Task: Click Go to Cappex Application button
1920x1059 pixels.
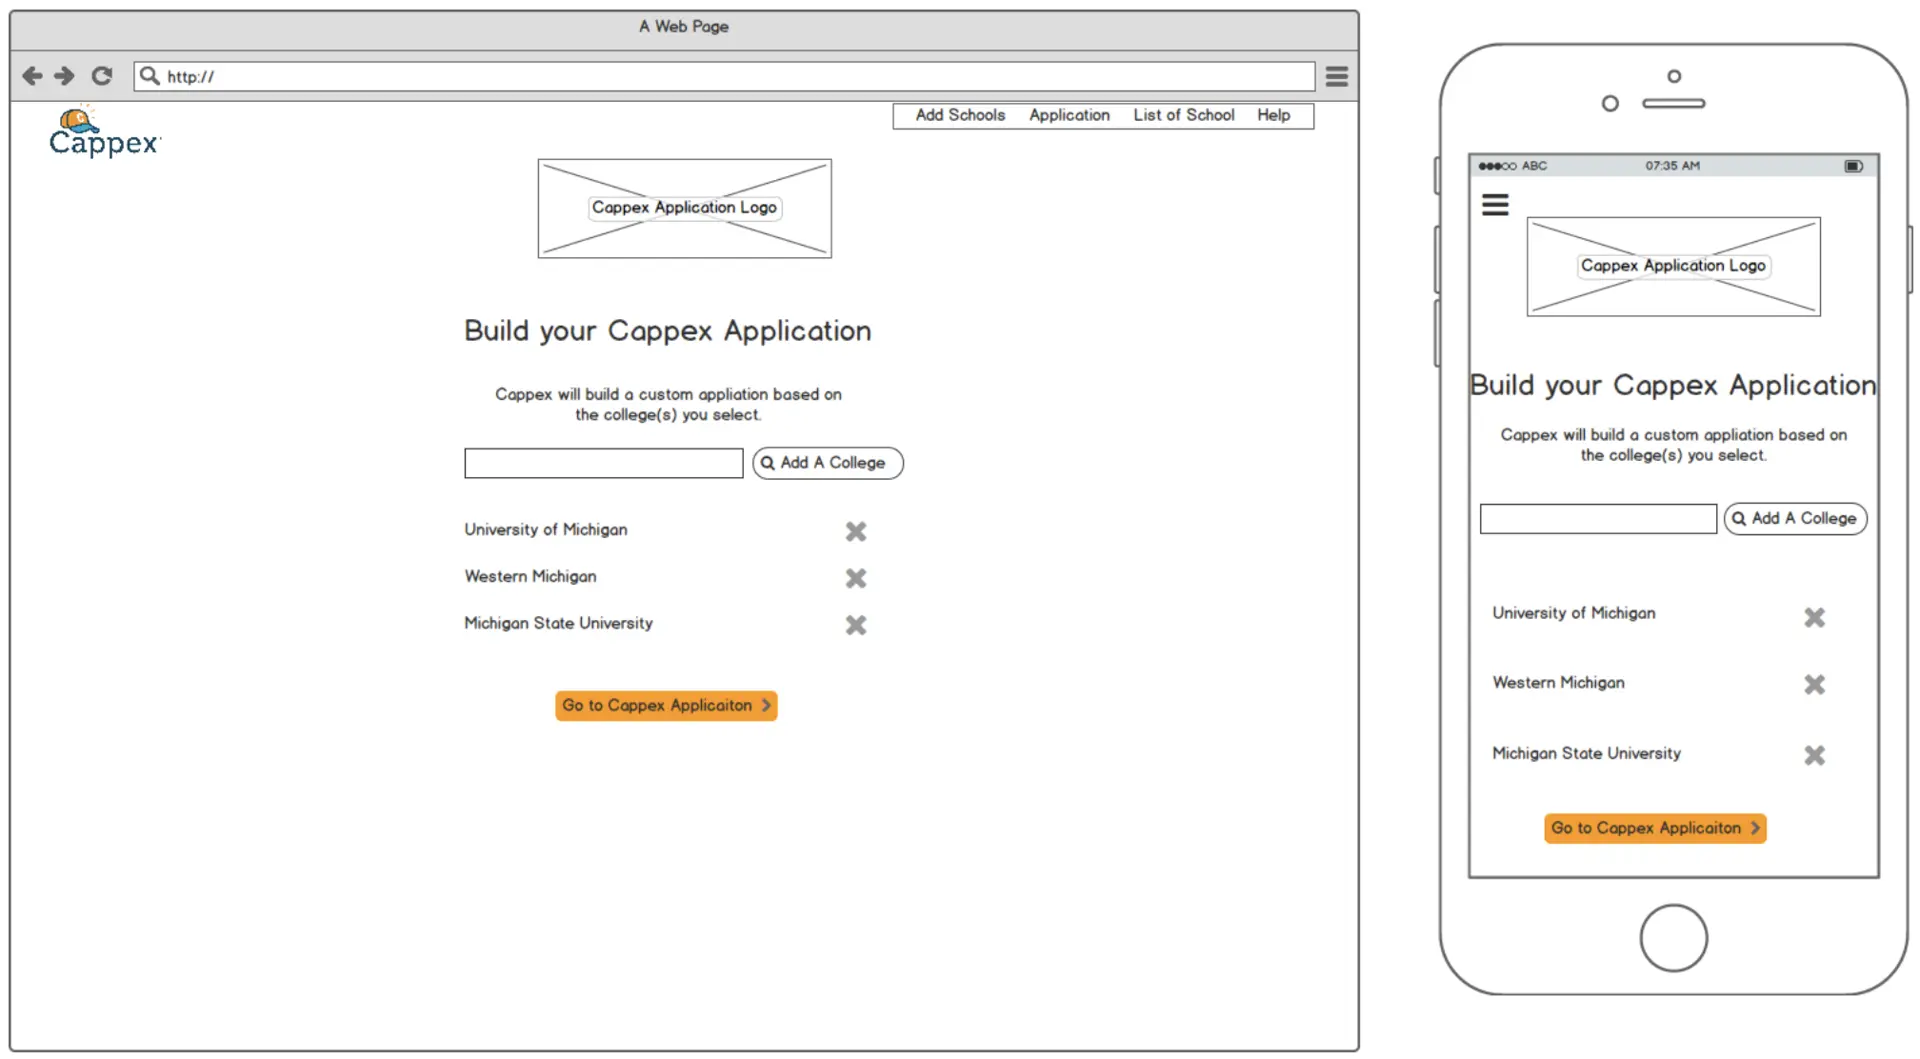Action: (666, 705)
